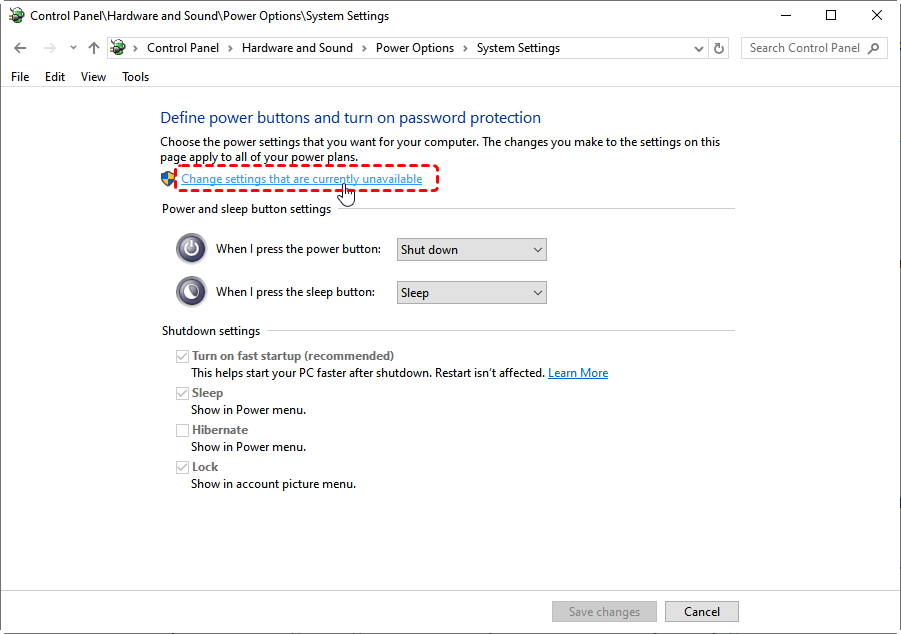The height and width of the screenshot is (634, 901).
Task: Click the search magnifier icon
Action: point(873,48)
